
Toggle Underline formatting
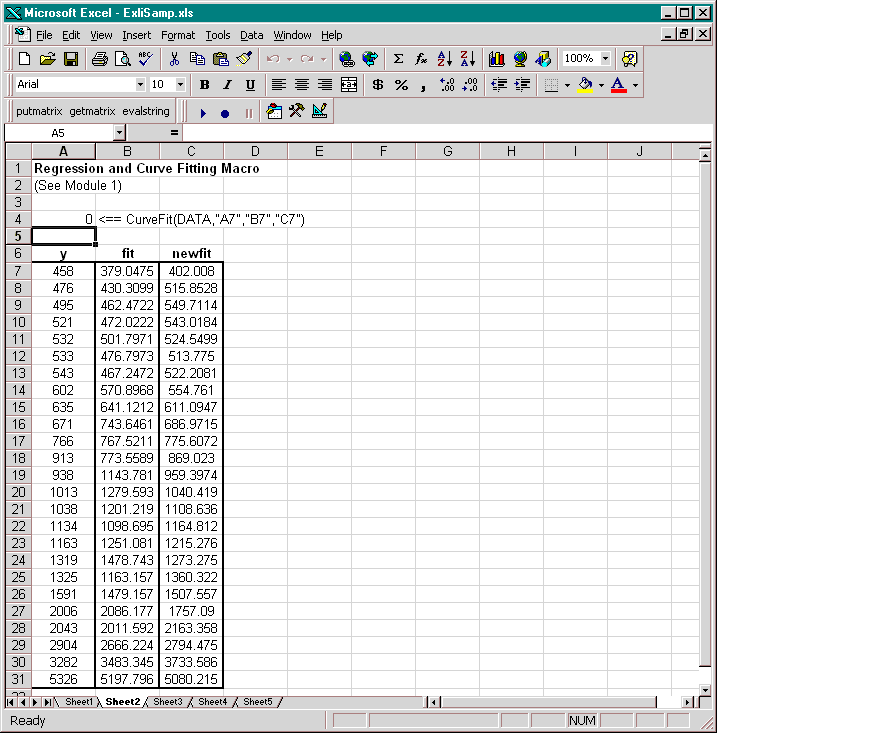point(250,85)
